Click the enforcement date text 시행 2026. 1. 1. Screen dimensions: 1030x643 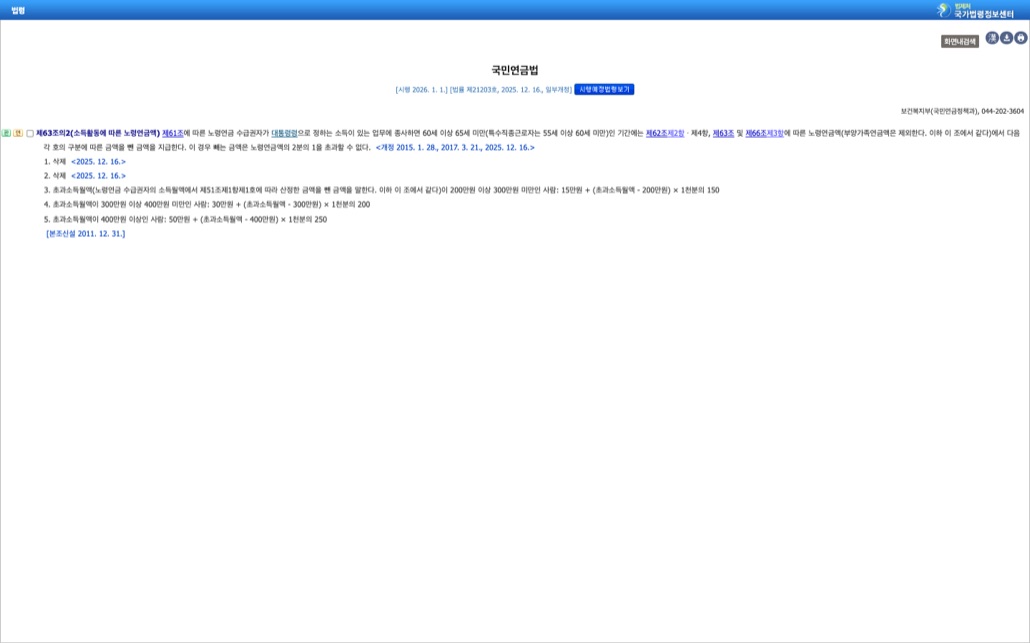point(421,89)
